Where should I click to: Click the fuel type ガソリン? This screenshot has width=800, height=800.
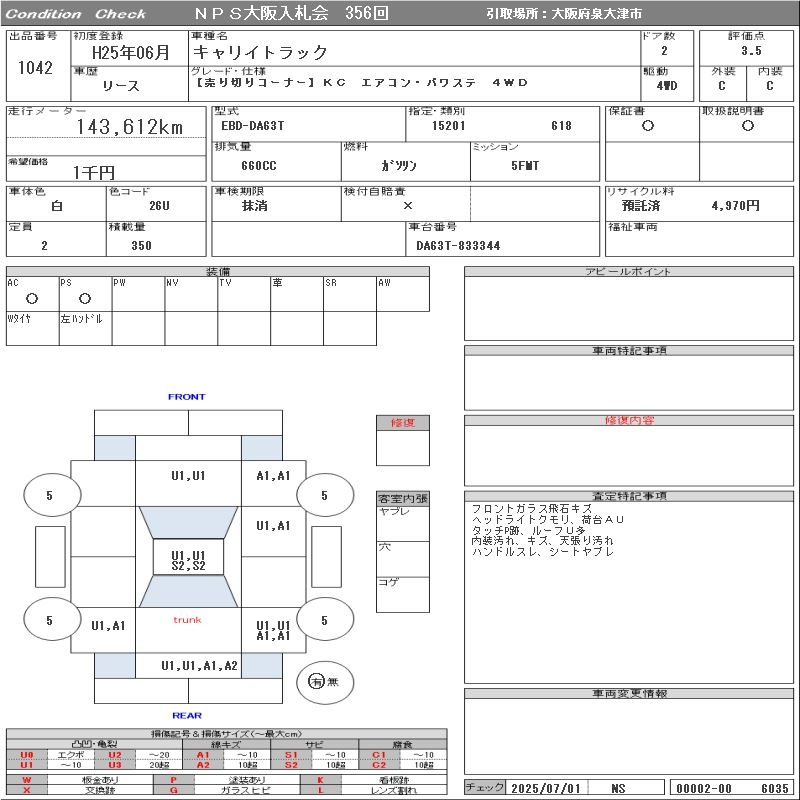[x=398, y=166]
